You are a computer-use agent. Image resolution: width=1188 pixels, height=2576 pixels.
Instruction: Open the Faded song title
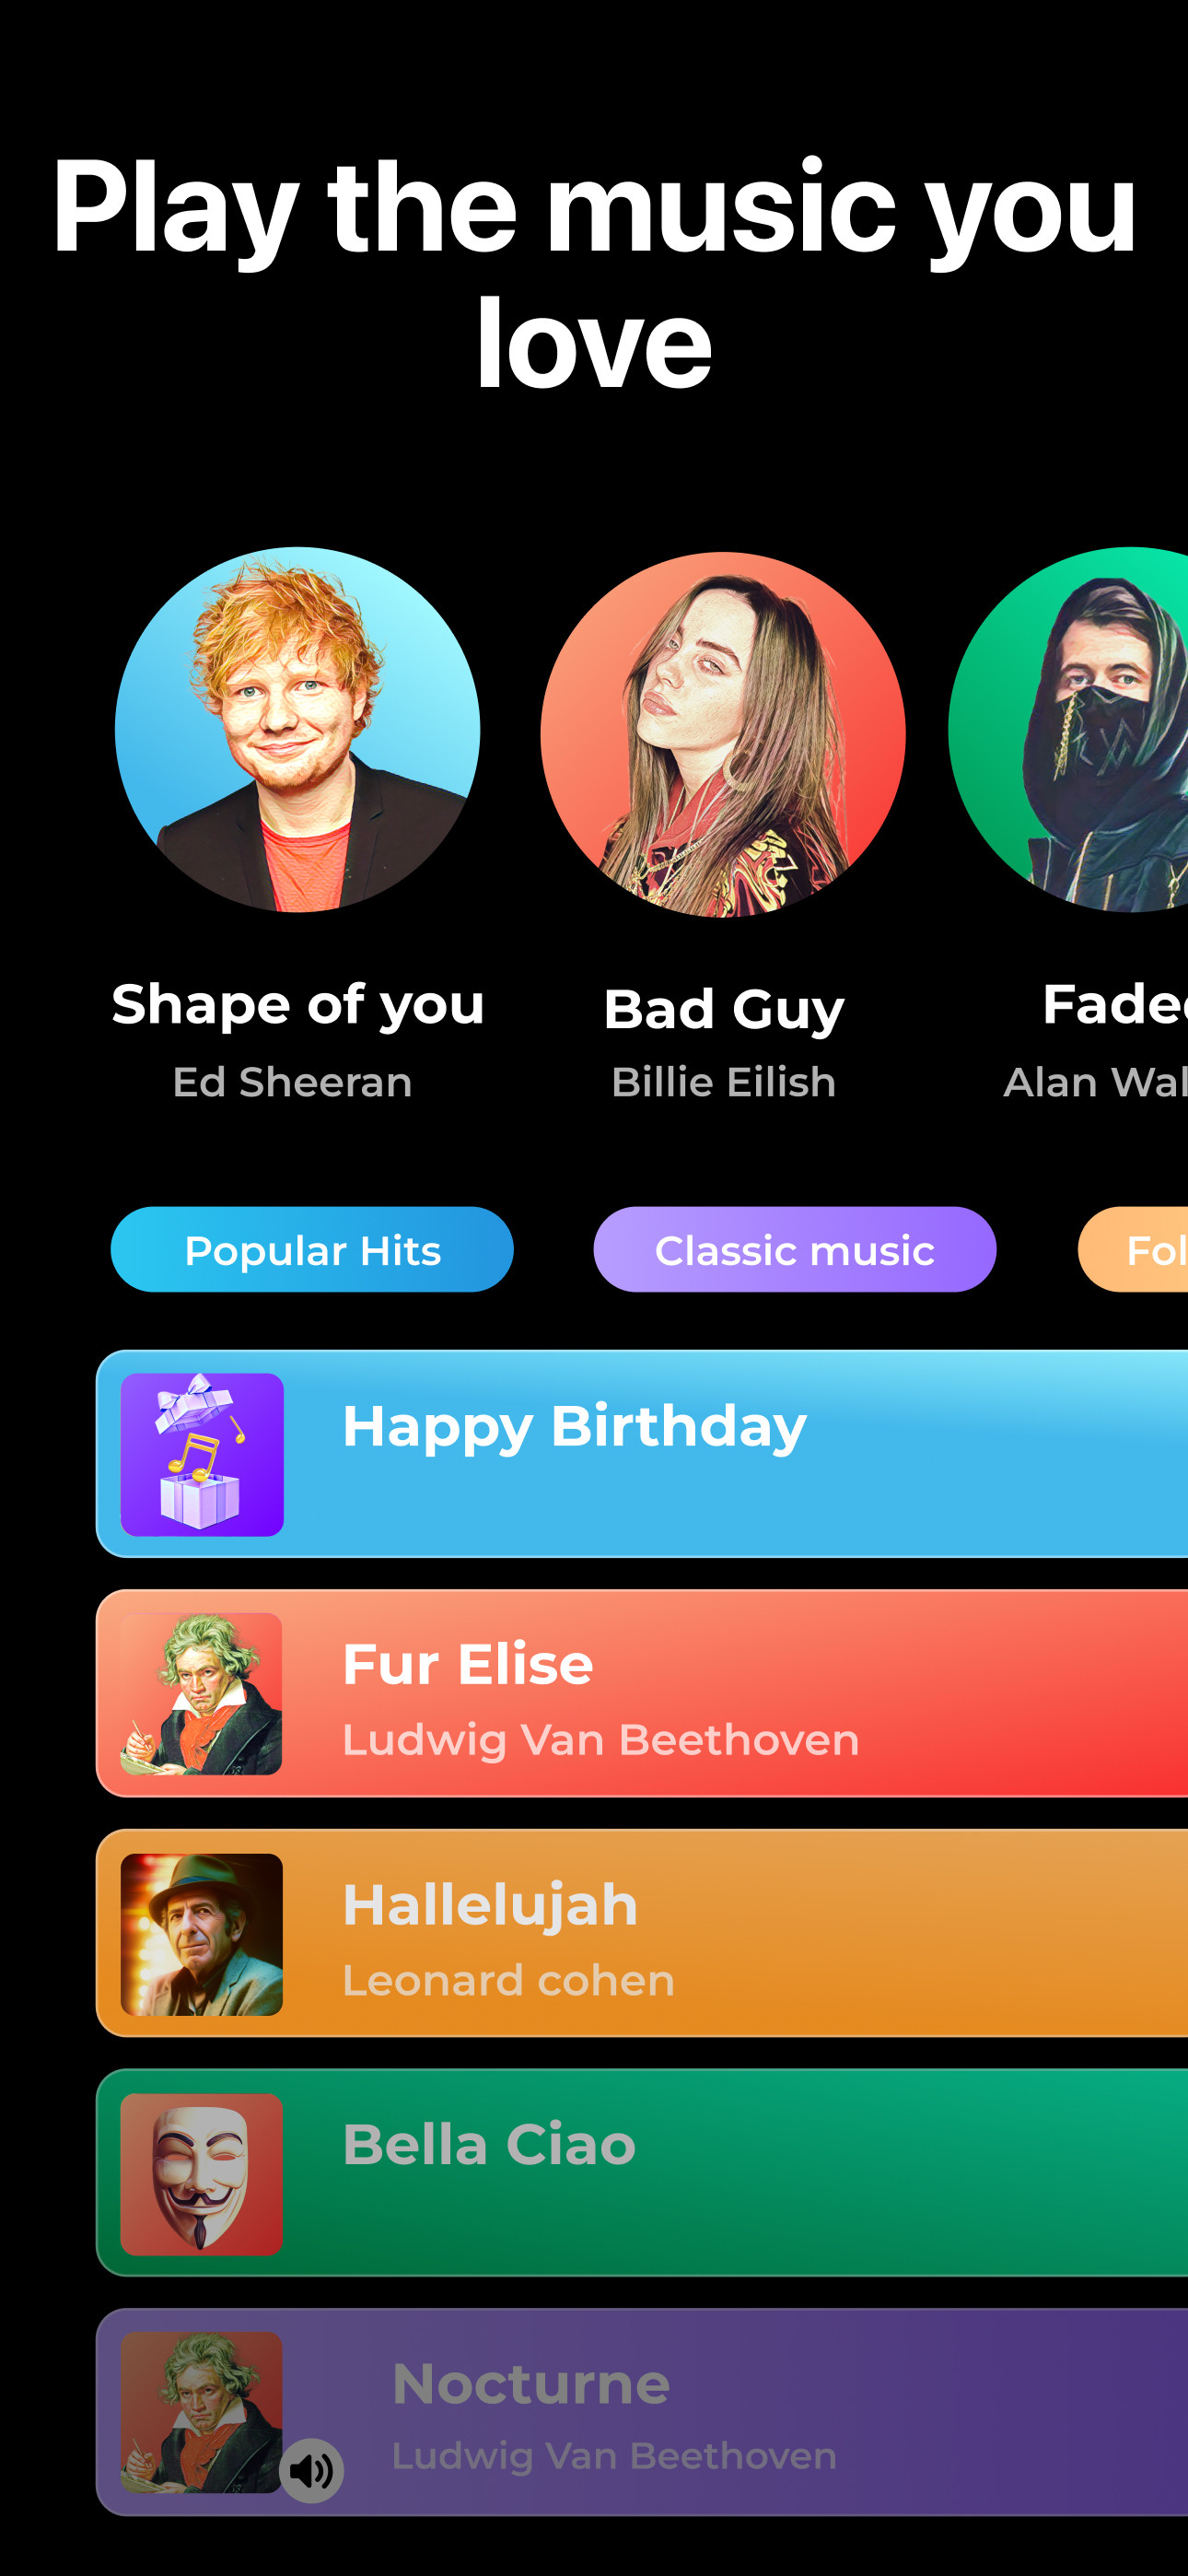[x=1115, y=1004]
